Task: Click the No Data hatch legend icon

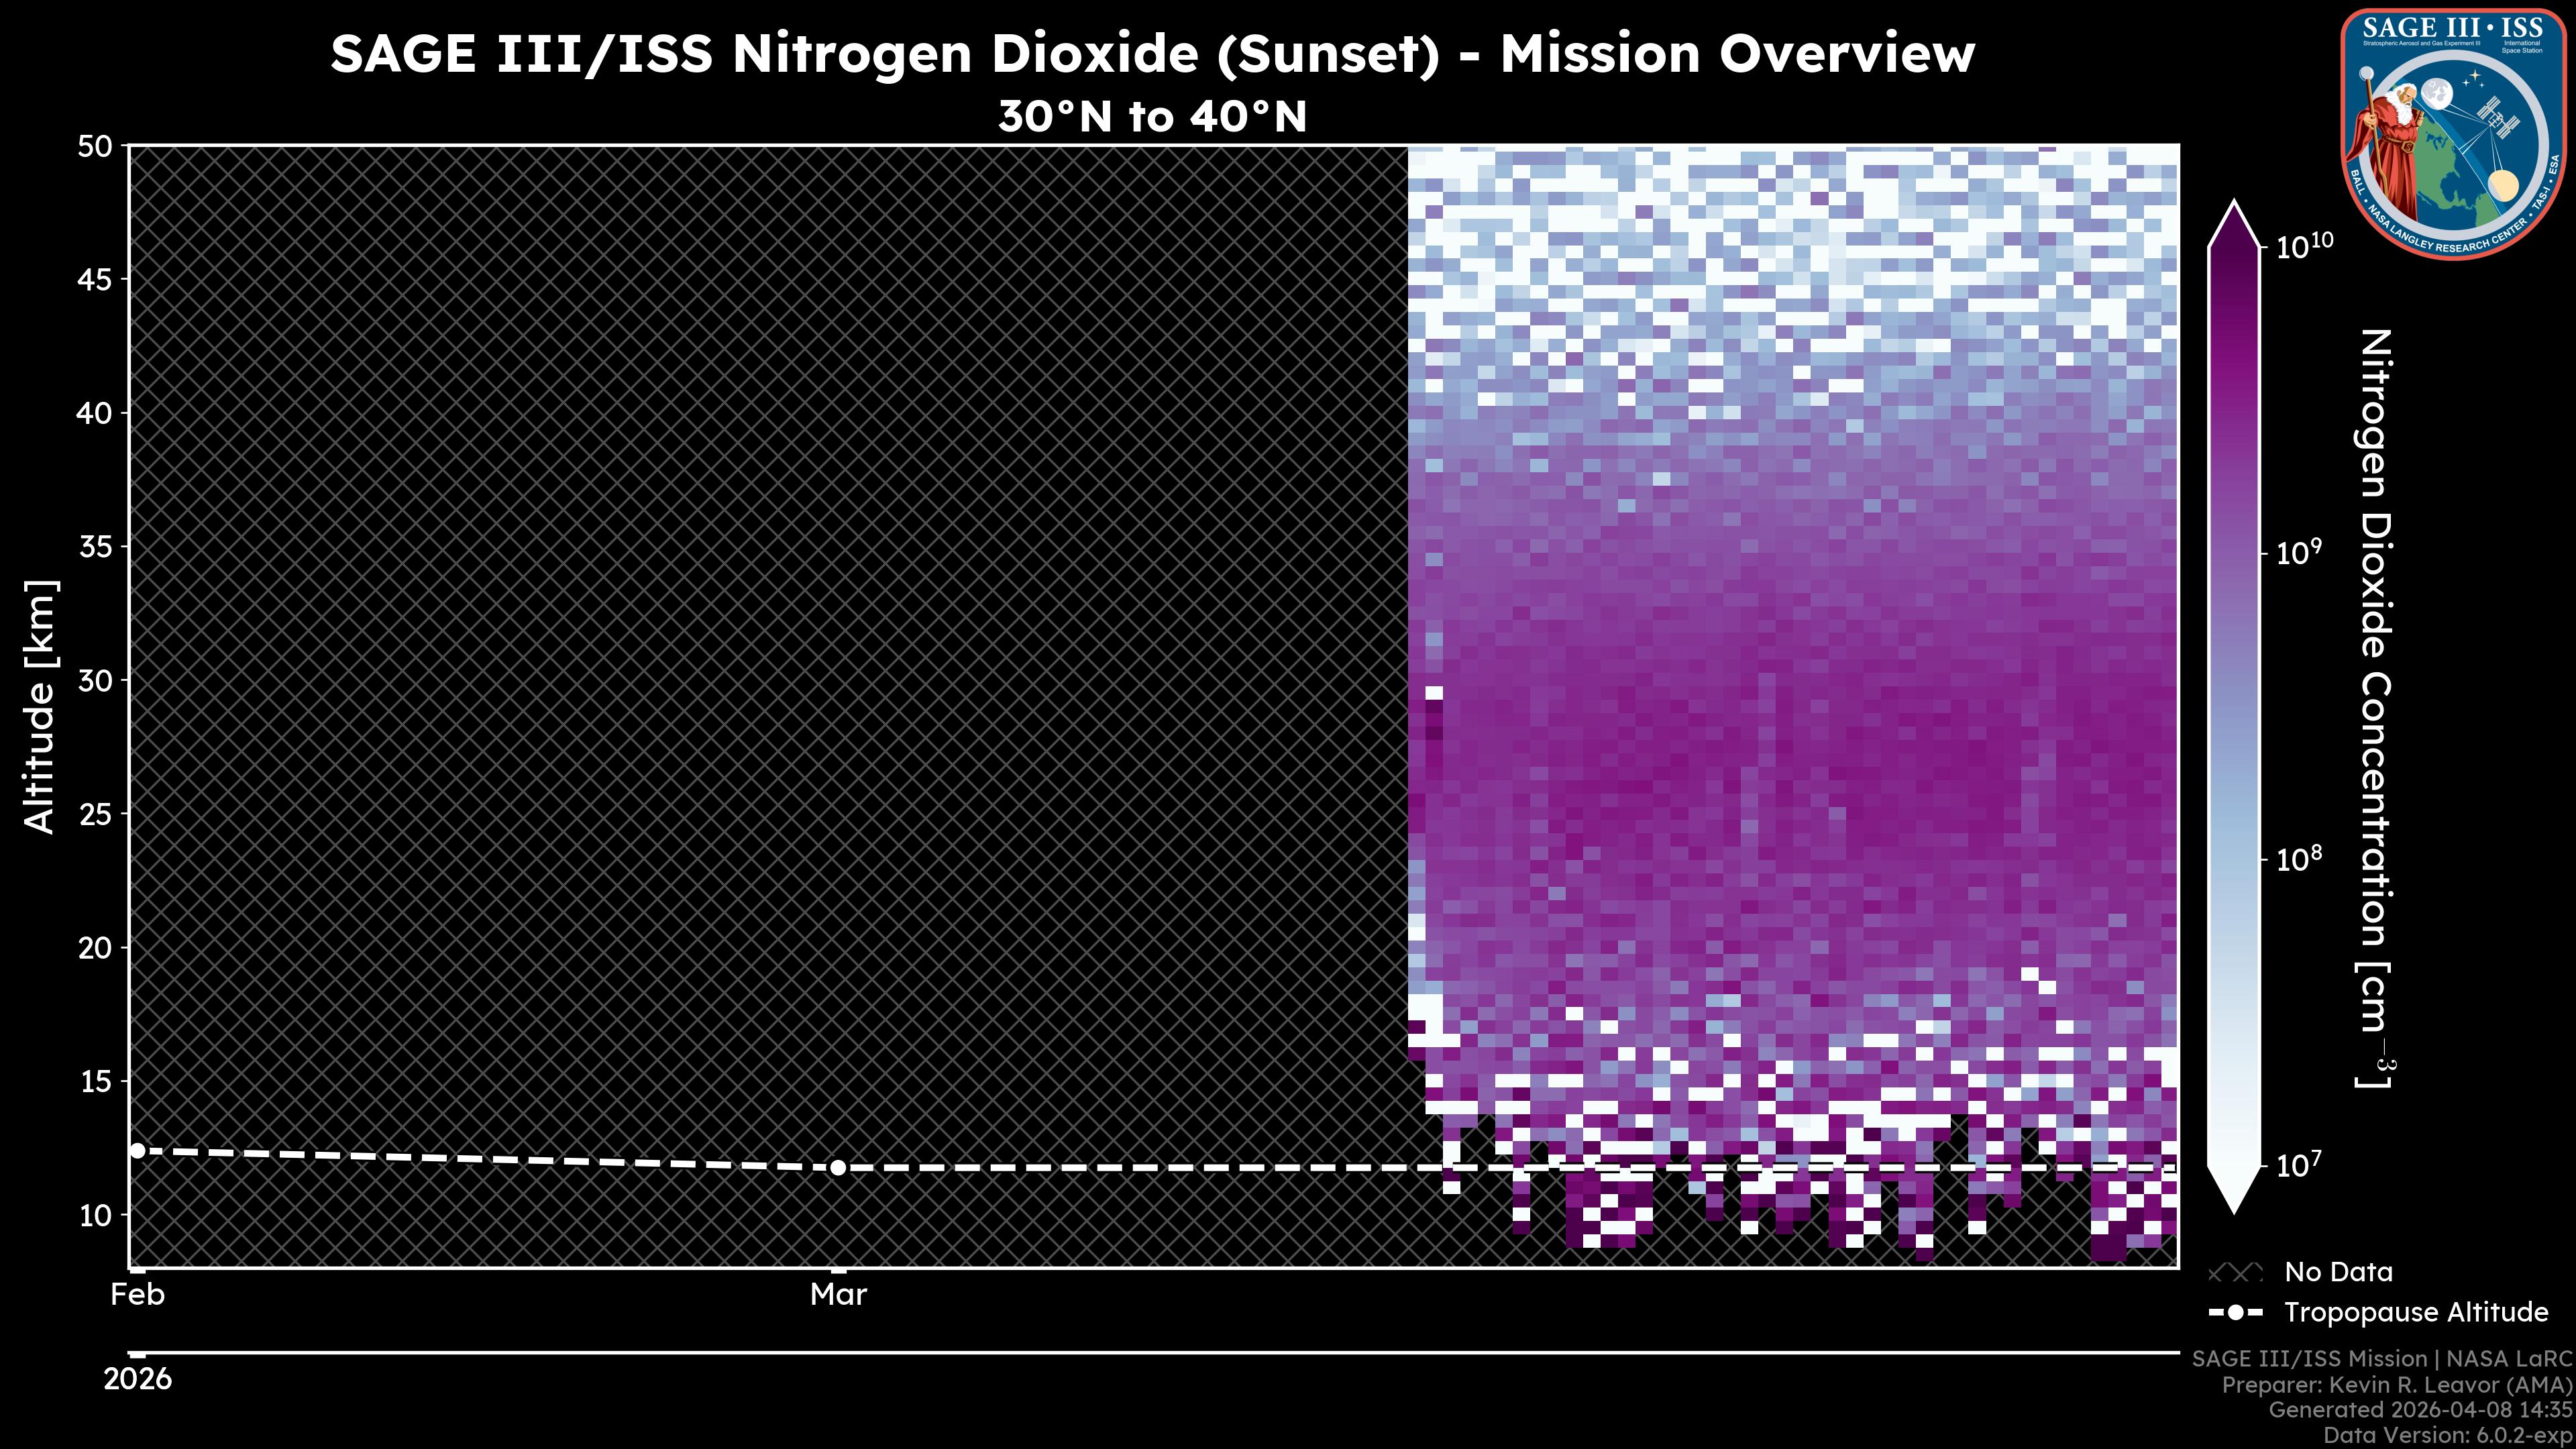Action: tap(2235, 1273)
